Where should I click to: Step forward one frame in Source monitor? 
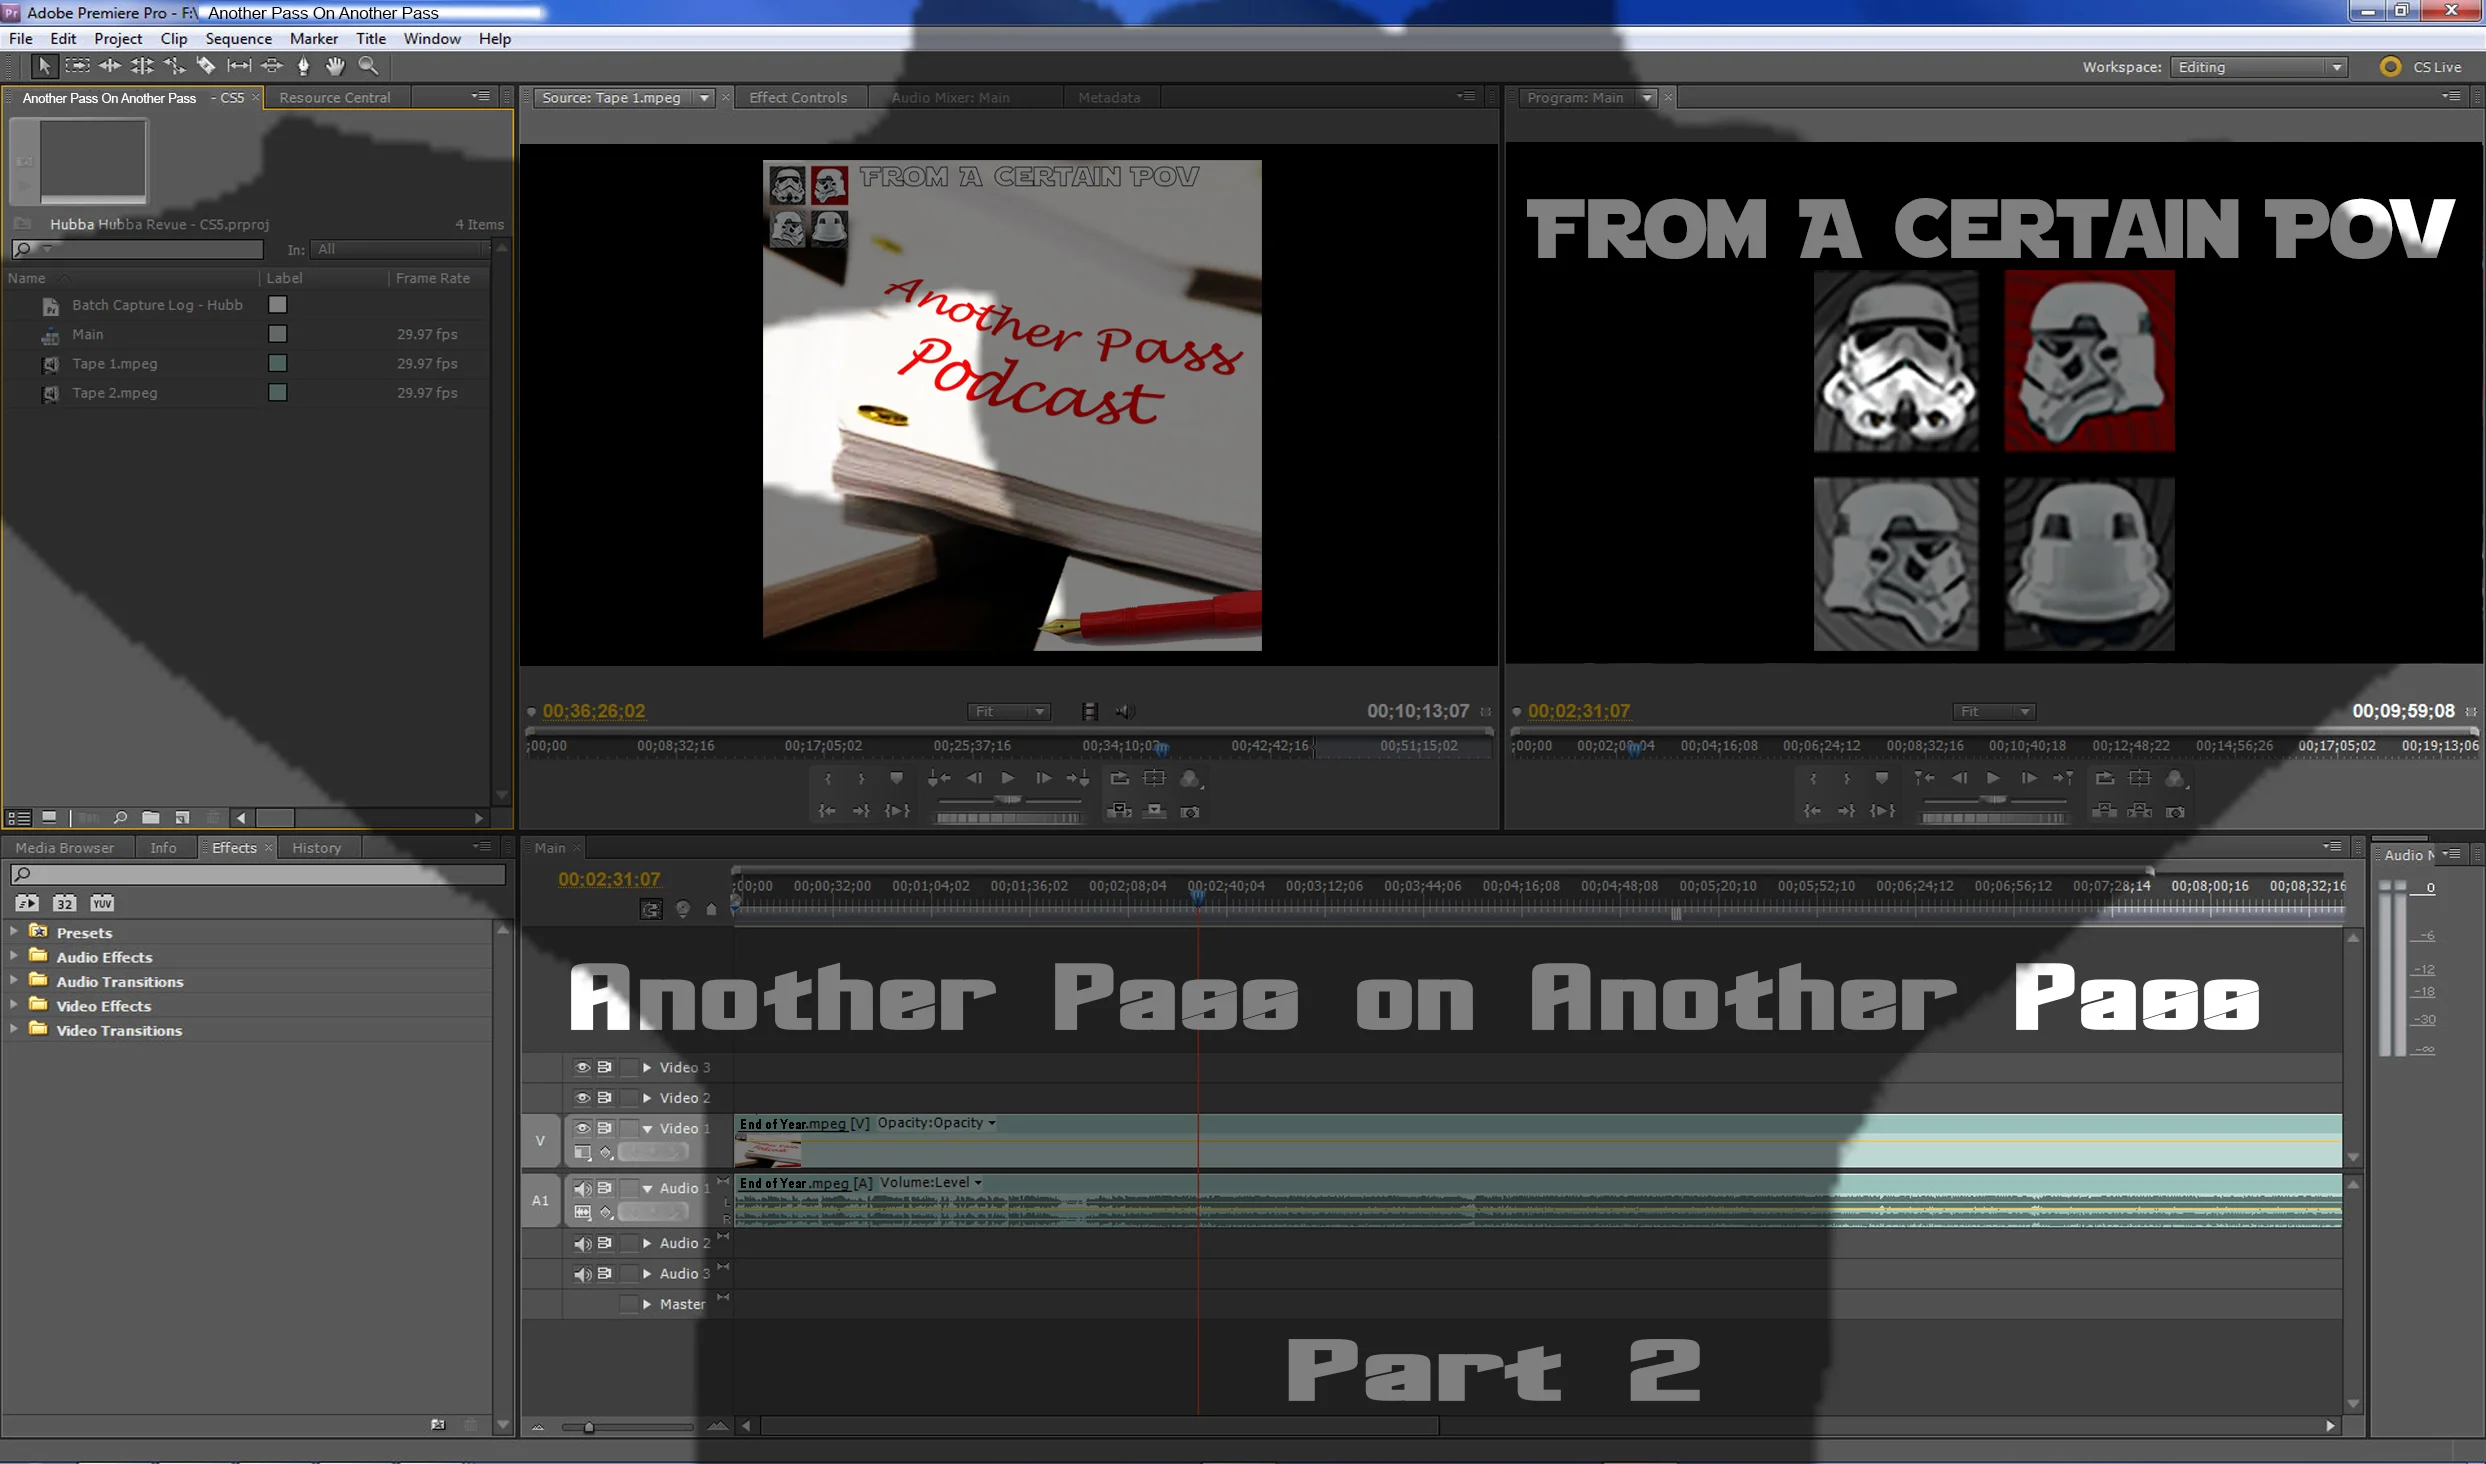[x=1043, y=778]
